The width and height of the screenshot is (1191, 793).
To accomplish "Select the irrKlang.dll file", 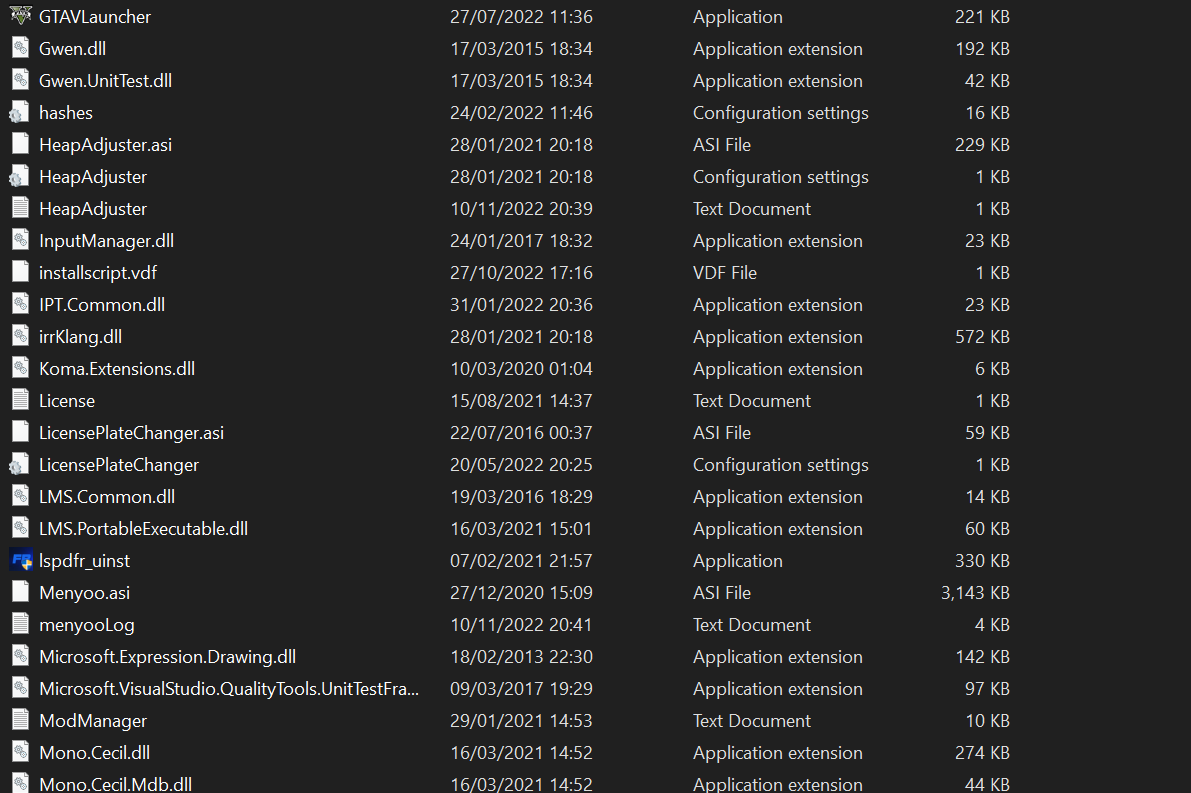I will 80,337.
